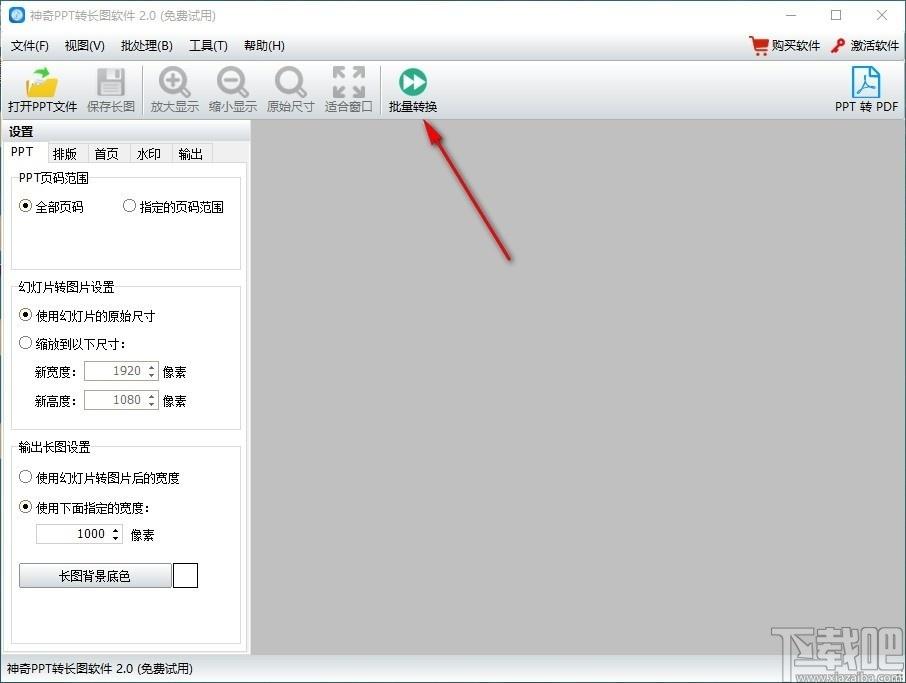Viewport: 906px width, 683px height.
Task: Switch to the PPT settings tab
Action: click(22, 152)
